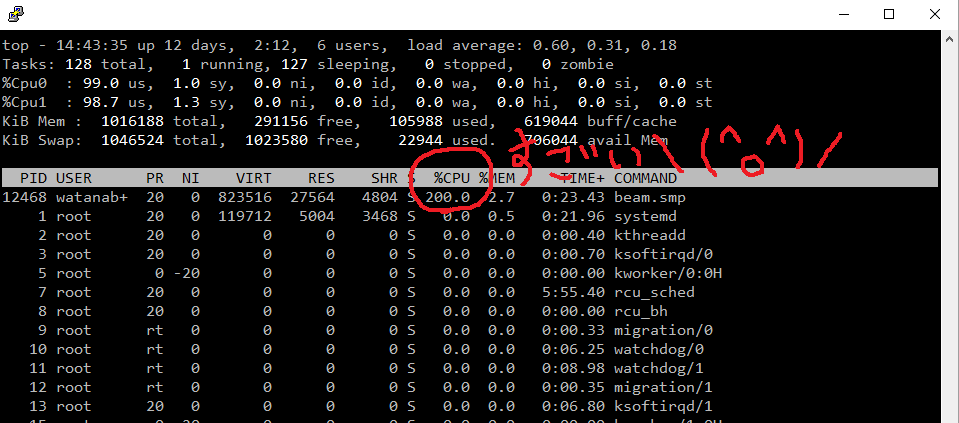Screen dimensions: 959x423
Task: Click the PuTTY icon in title bar
Action: 17,13
